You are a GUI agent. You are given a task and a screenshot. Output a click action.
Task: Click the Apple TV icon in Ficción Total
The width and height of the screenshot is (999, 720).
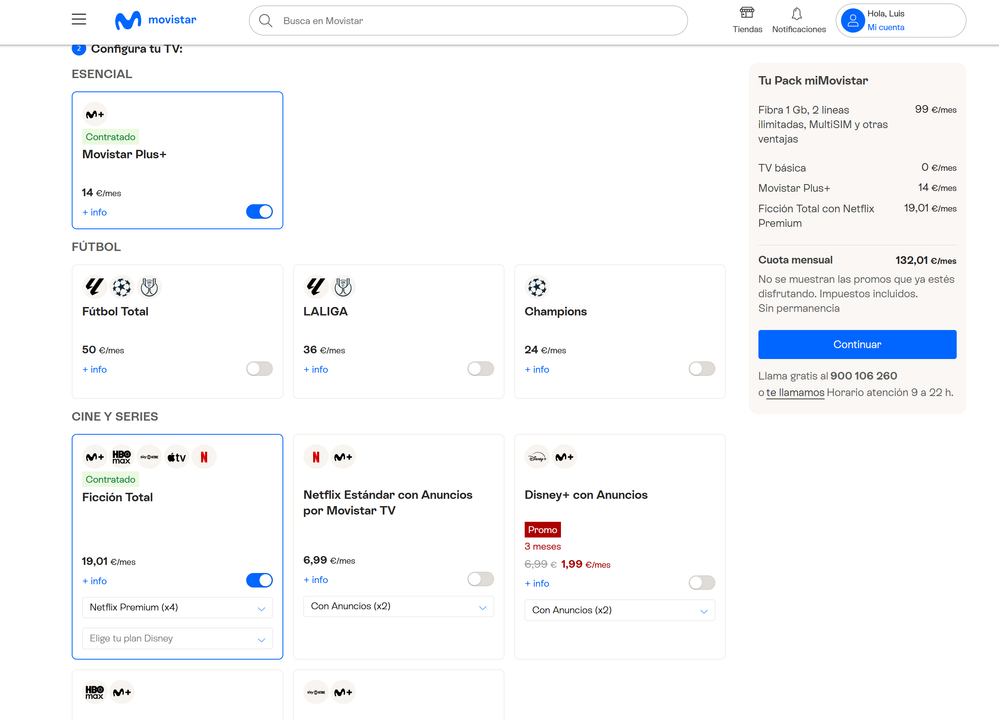point(176,457)
